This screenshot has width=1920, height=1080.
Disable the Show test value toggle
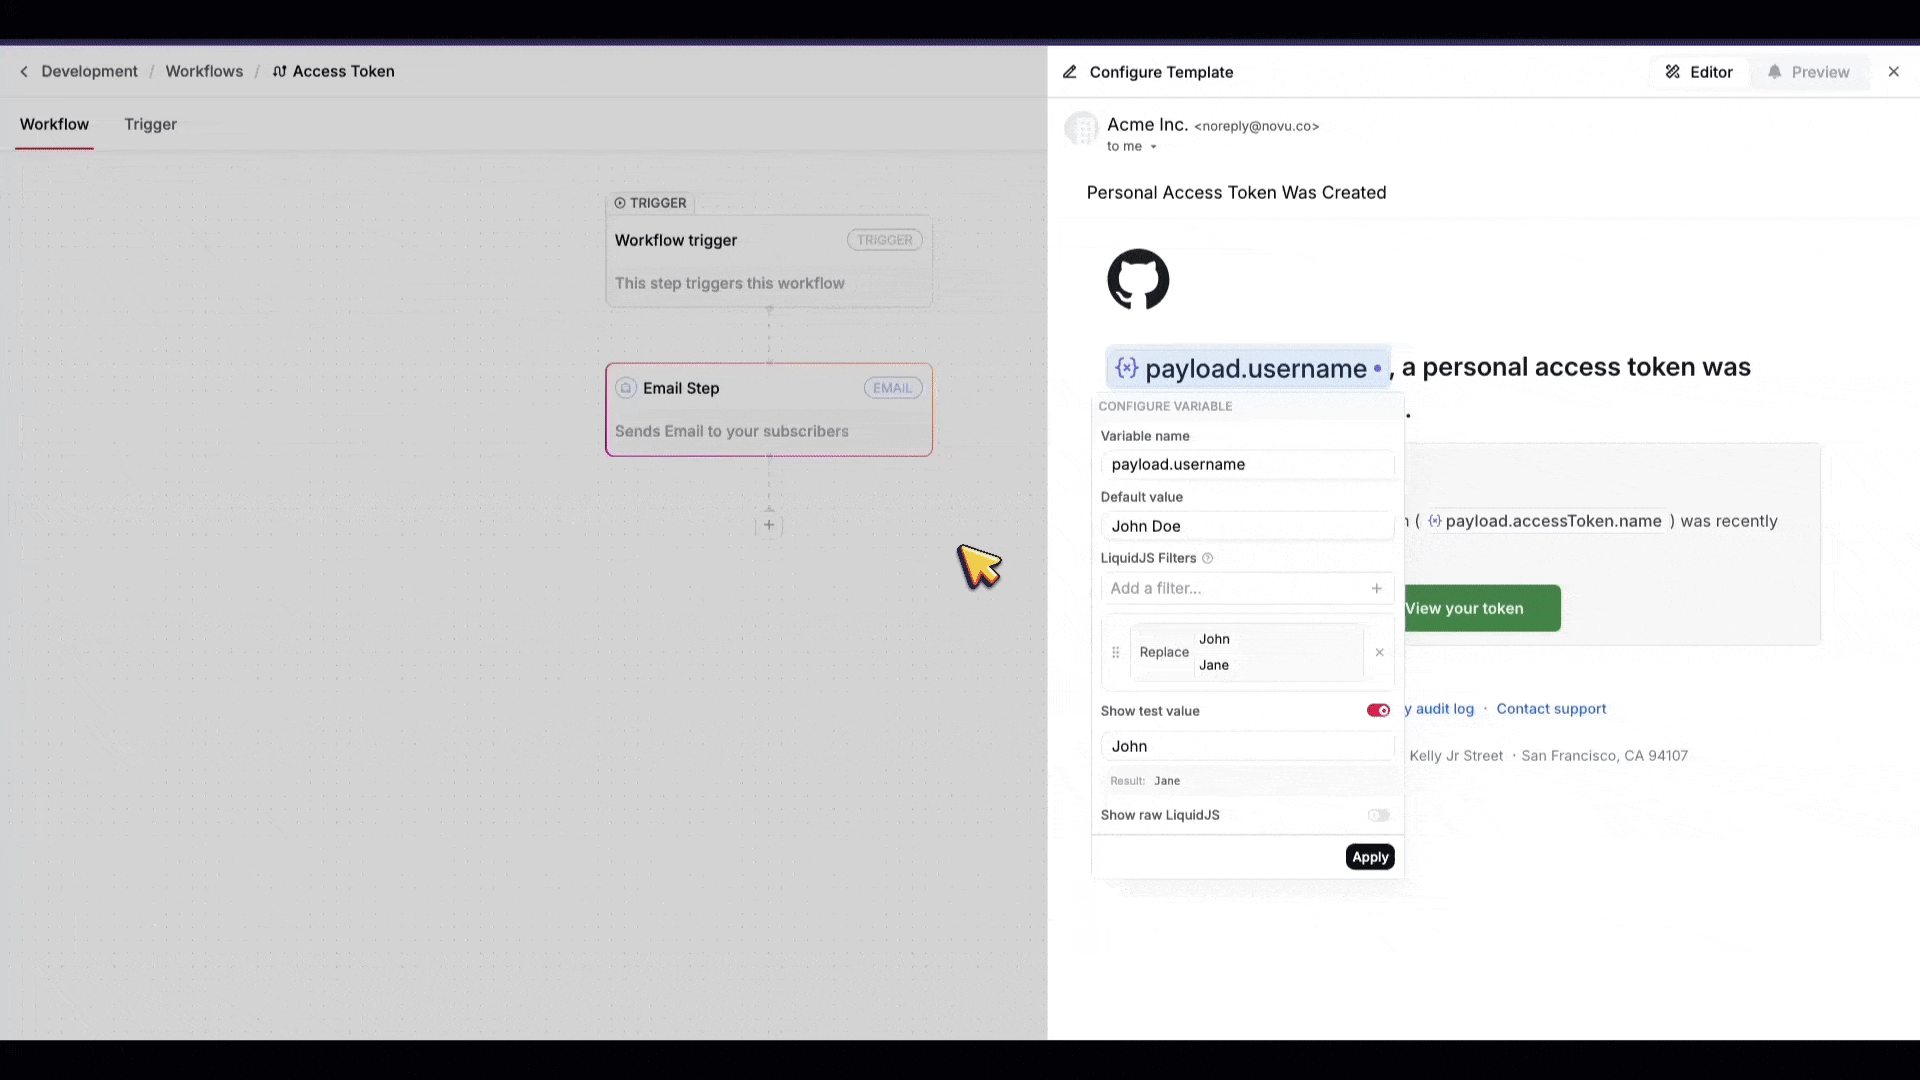1378,711
